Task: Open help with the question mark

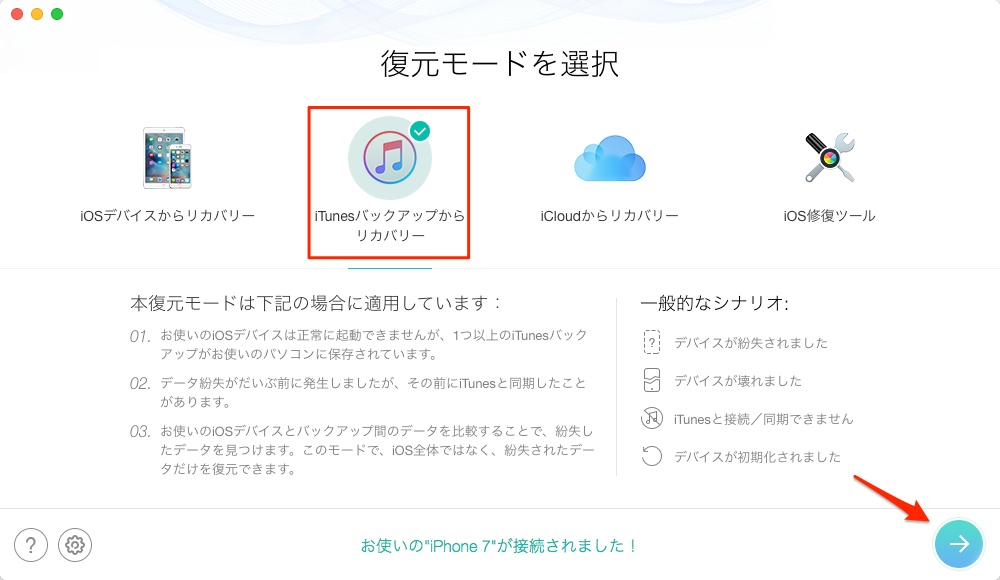Action: pos(31,545)
